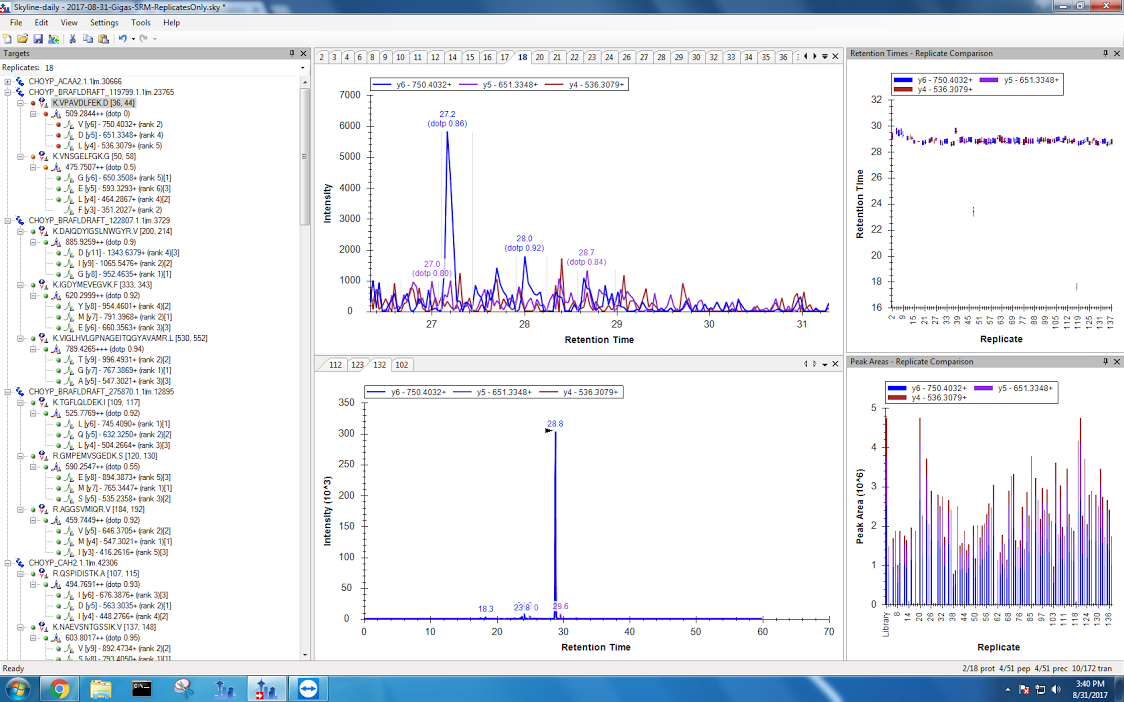
Task: Click the Open file toolbar icon
Action: [x=22, y=38]
